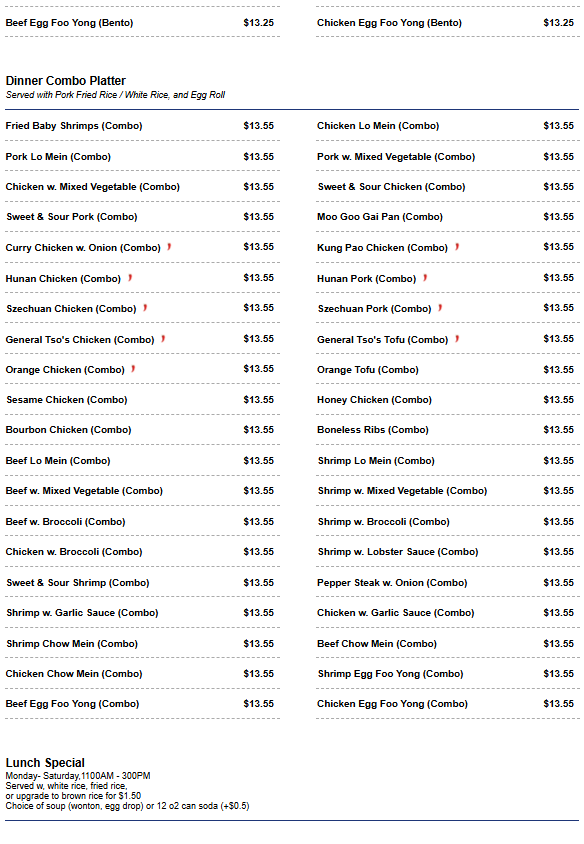This screenshot has height=844, width=584.
Task: Select Fried Baby Shrimps (Combo) item
Action: coord(142,126)
